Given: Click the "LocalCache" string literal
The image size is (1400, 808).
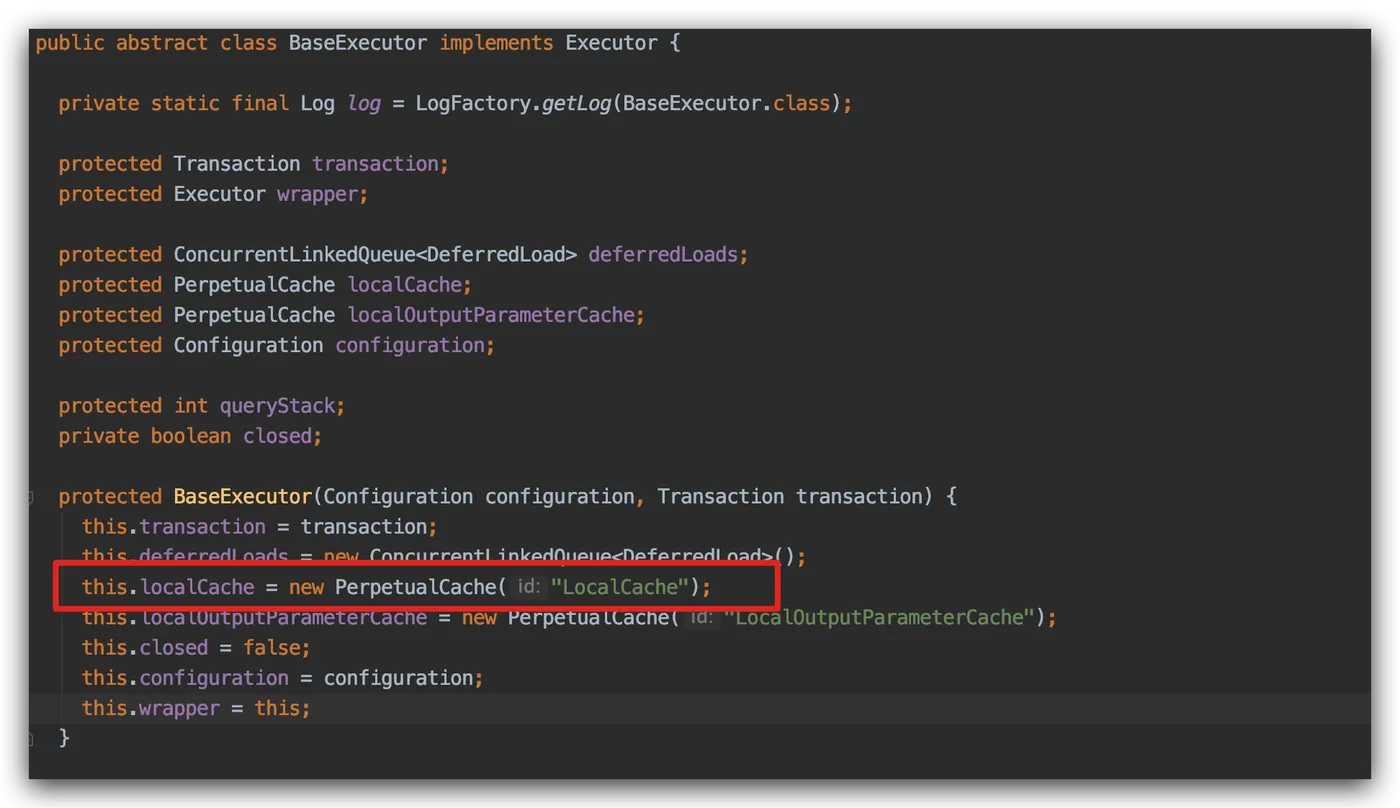Looking at the screenshot, I should (620, 587).
